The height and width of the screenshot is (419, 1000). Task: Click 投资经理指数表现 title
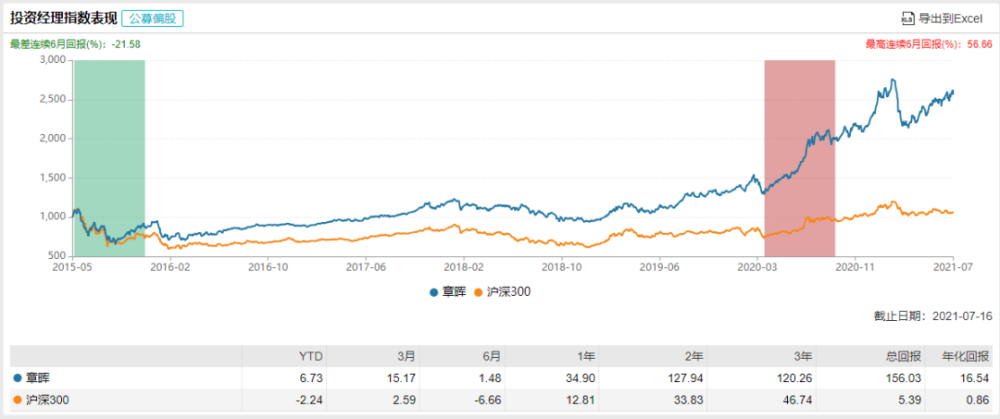(62, 18)
